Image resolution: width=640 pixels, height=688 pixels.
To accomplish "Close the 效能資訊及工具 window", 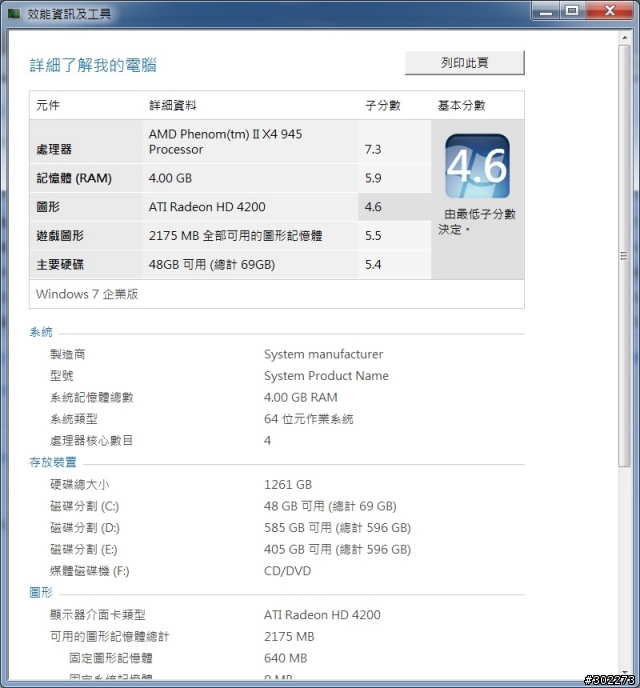I will click(x=610, y=11).
